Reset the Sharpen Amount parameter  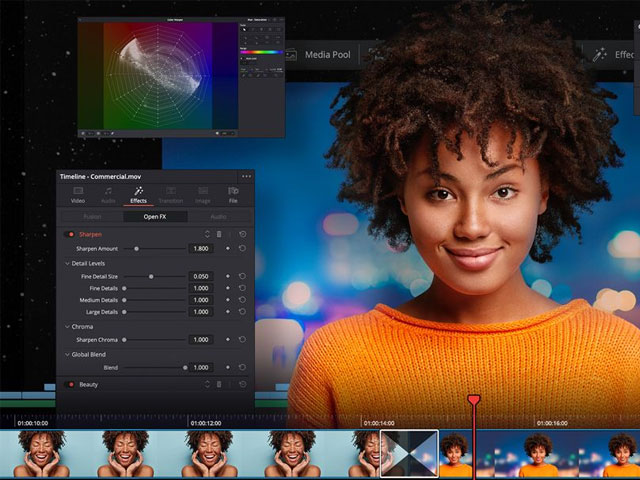[x=242, y=248]
